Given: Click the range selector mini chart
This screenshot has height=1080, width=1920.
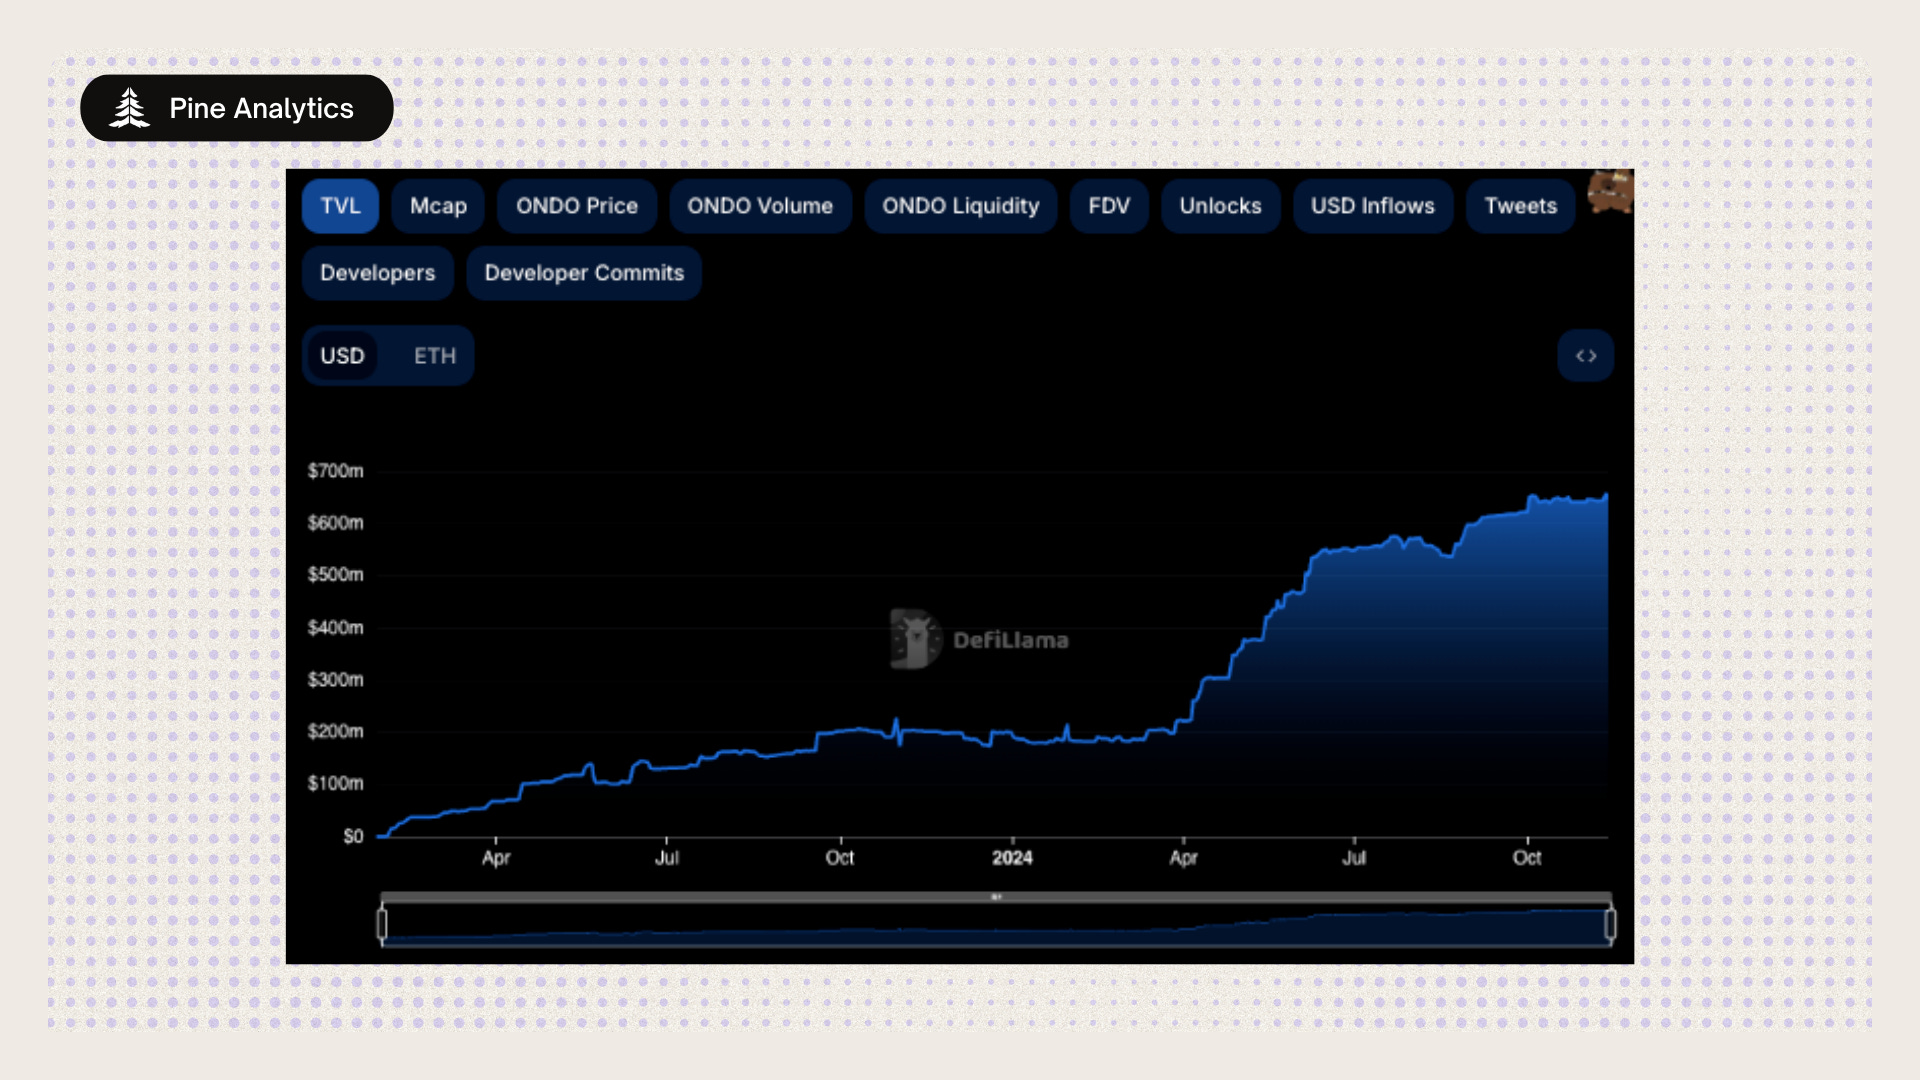Looking at the screenshot, I should point(996,926).
